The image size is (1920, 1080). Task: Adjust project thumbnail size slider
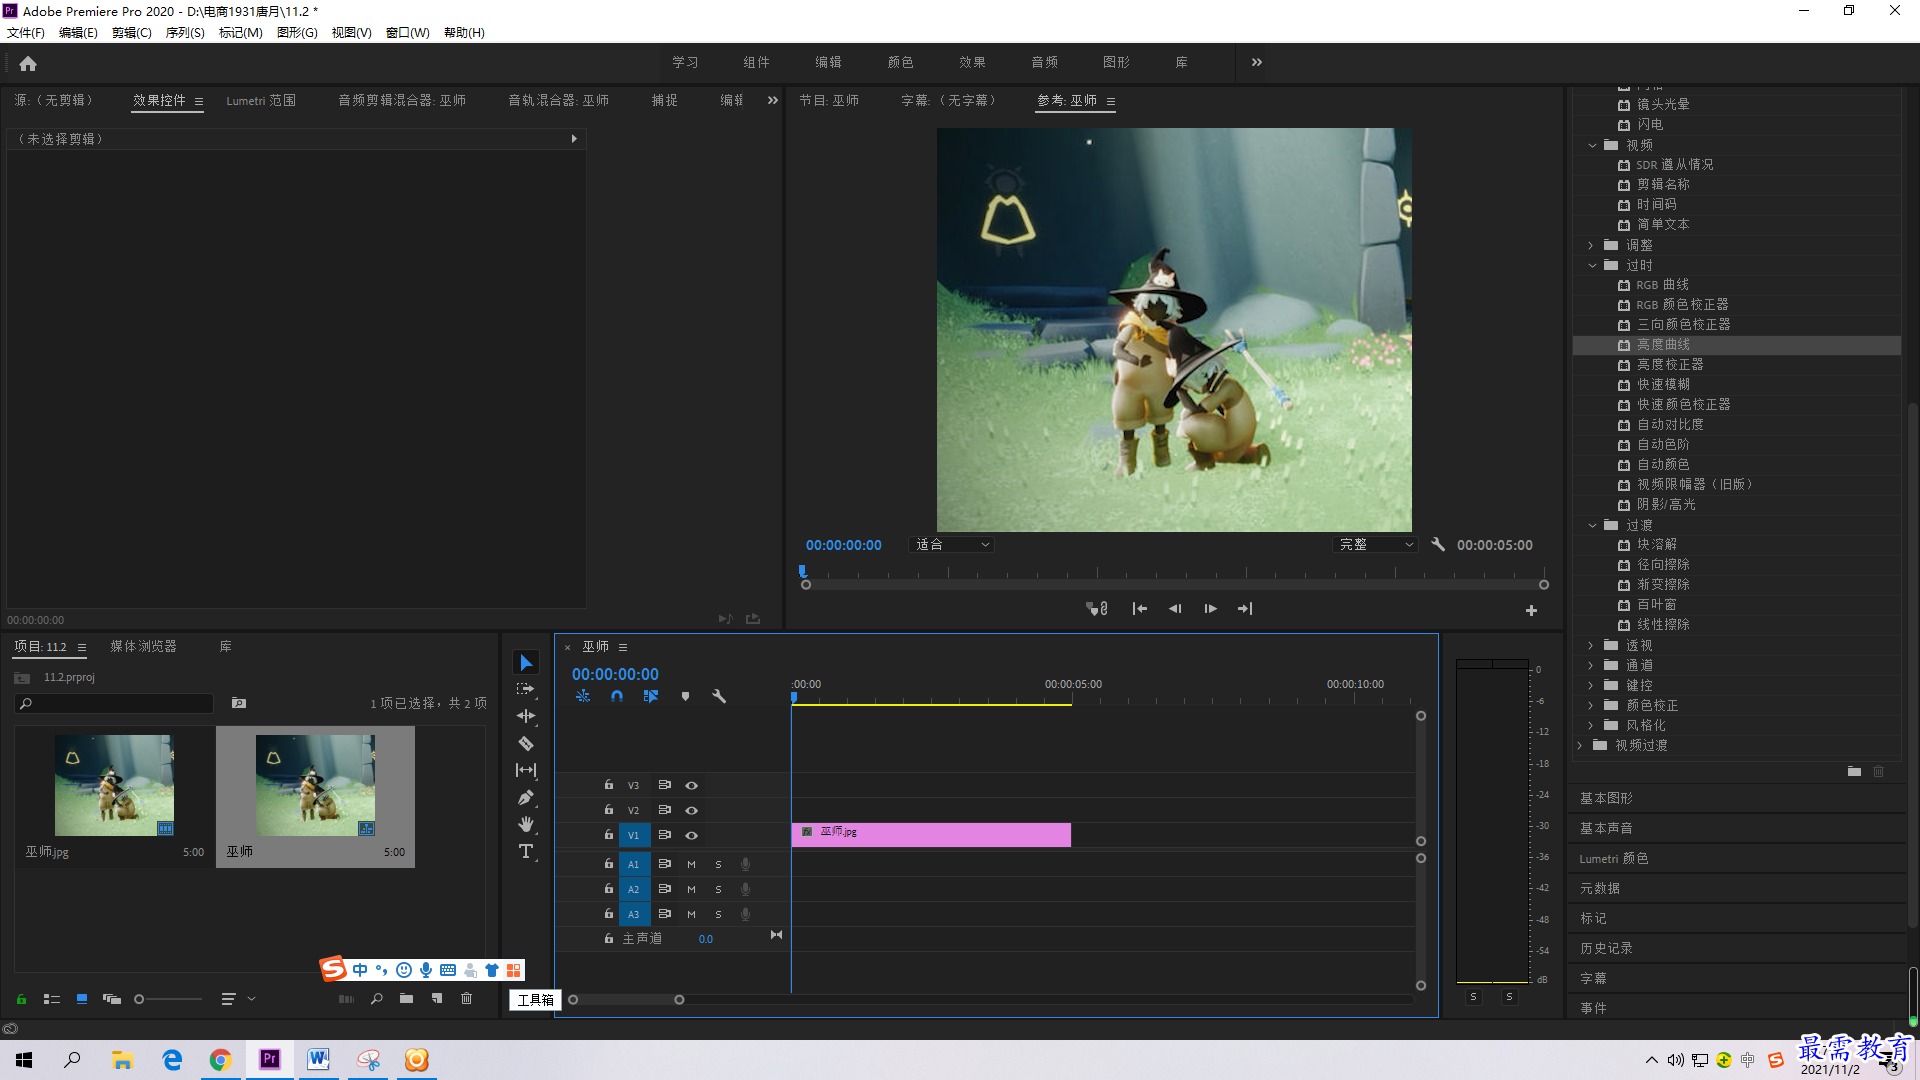coord(168,999)
